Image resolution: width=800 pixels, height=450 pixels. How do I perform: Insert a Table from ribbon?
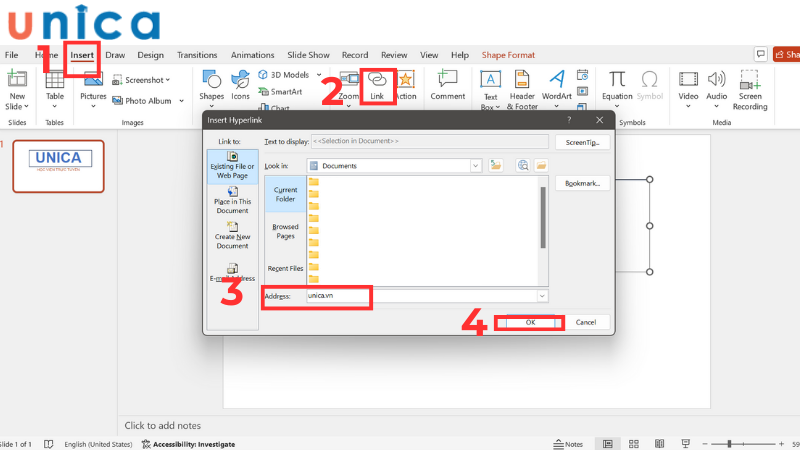[x=55, y=87]
